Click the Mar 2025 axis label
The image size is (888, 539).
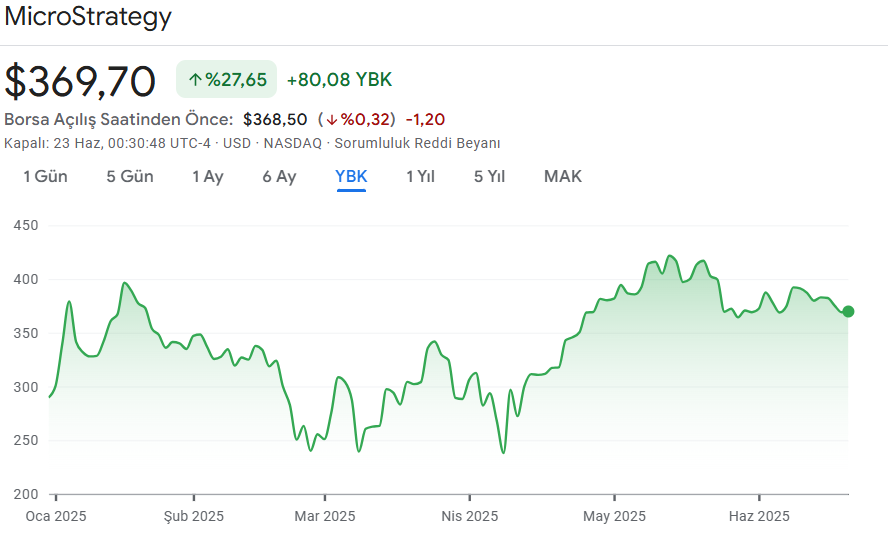pos(325,516)
